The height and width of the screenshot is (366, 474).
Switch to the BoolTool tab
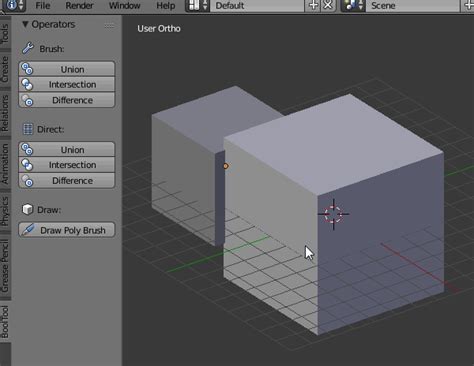click(x=5, y=322)
